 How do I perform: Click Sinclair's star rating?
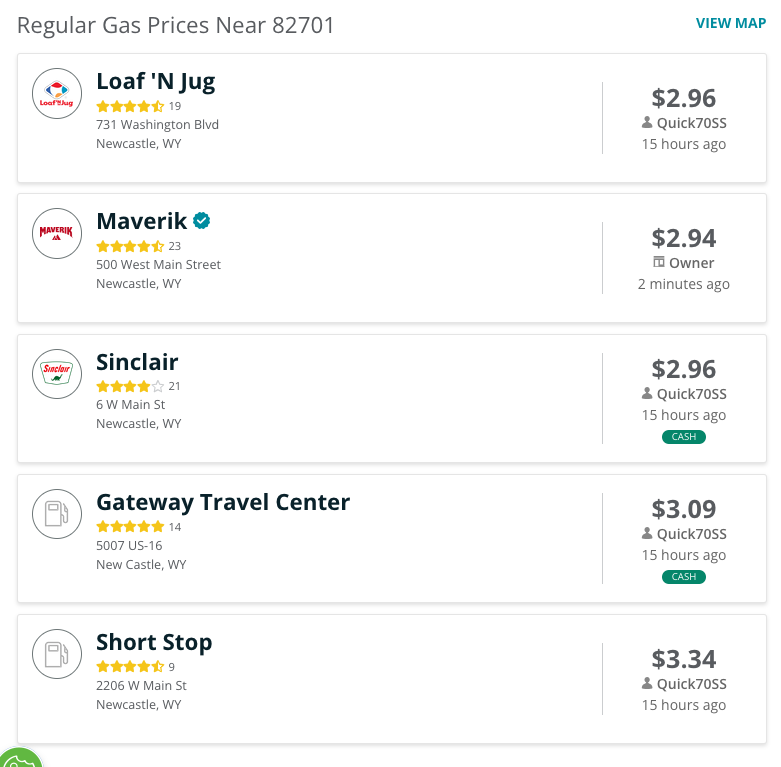tap(130, 386)
